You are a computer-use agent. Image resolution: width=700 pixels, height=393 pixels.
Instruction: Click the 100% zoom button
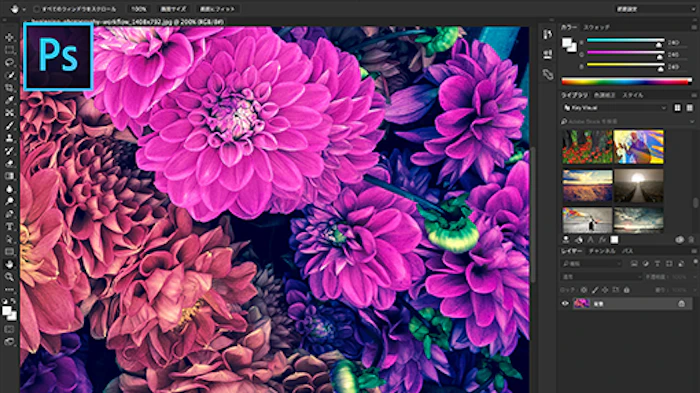pos(139,9)
